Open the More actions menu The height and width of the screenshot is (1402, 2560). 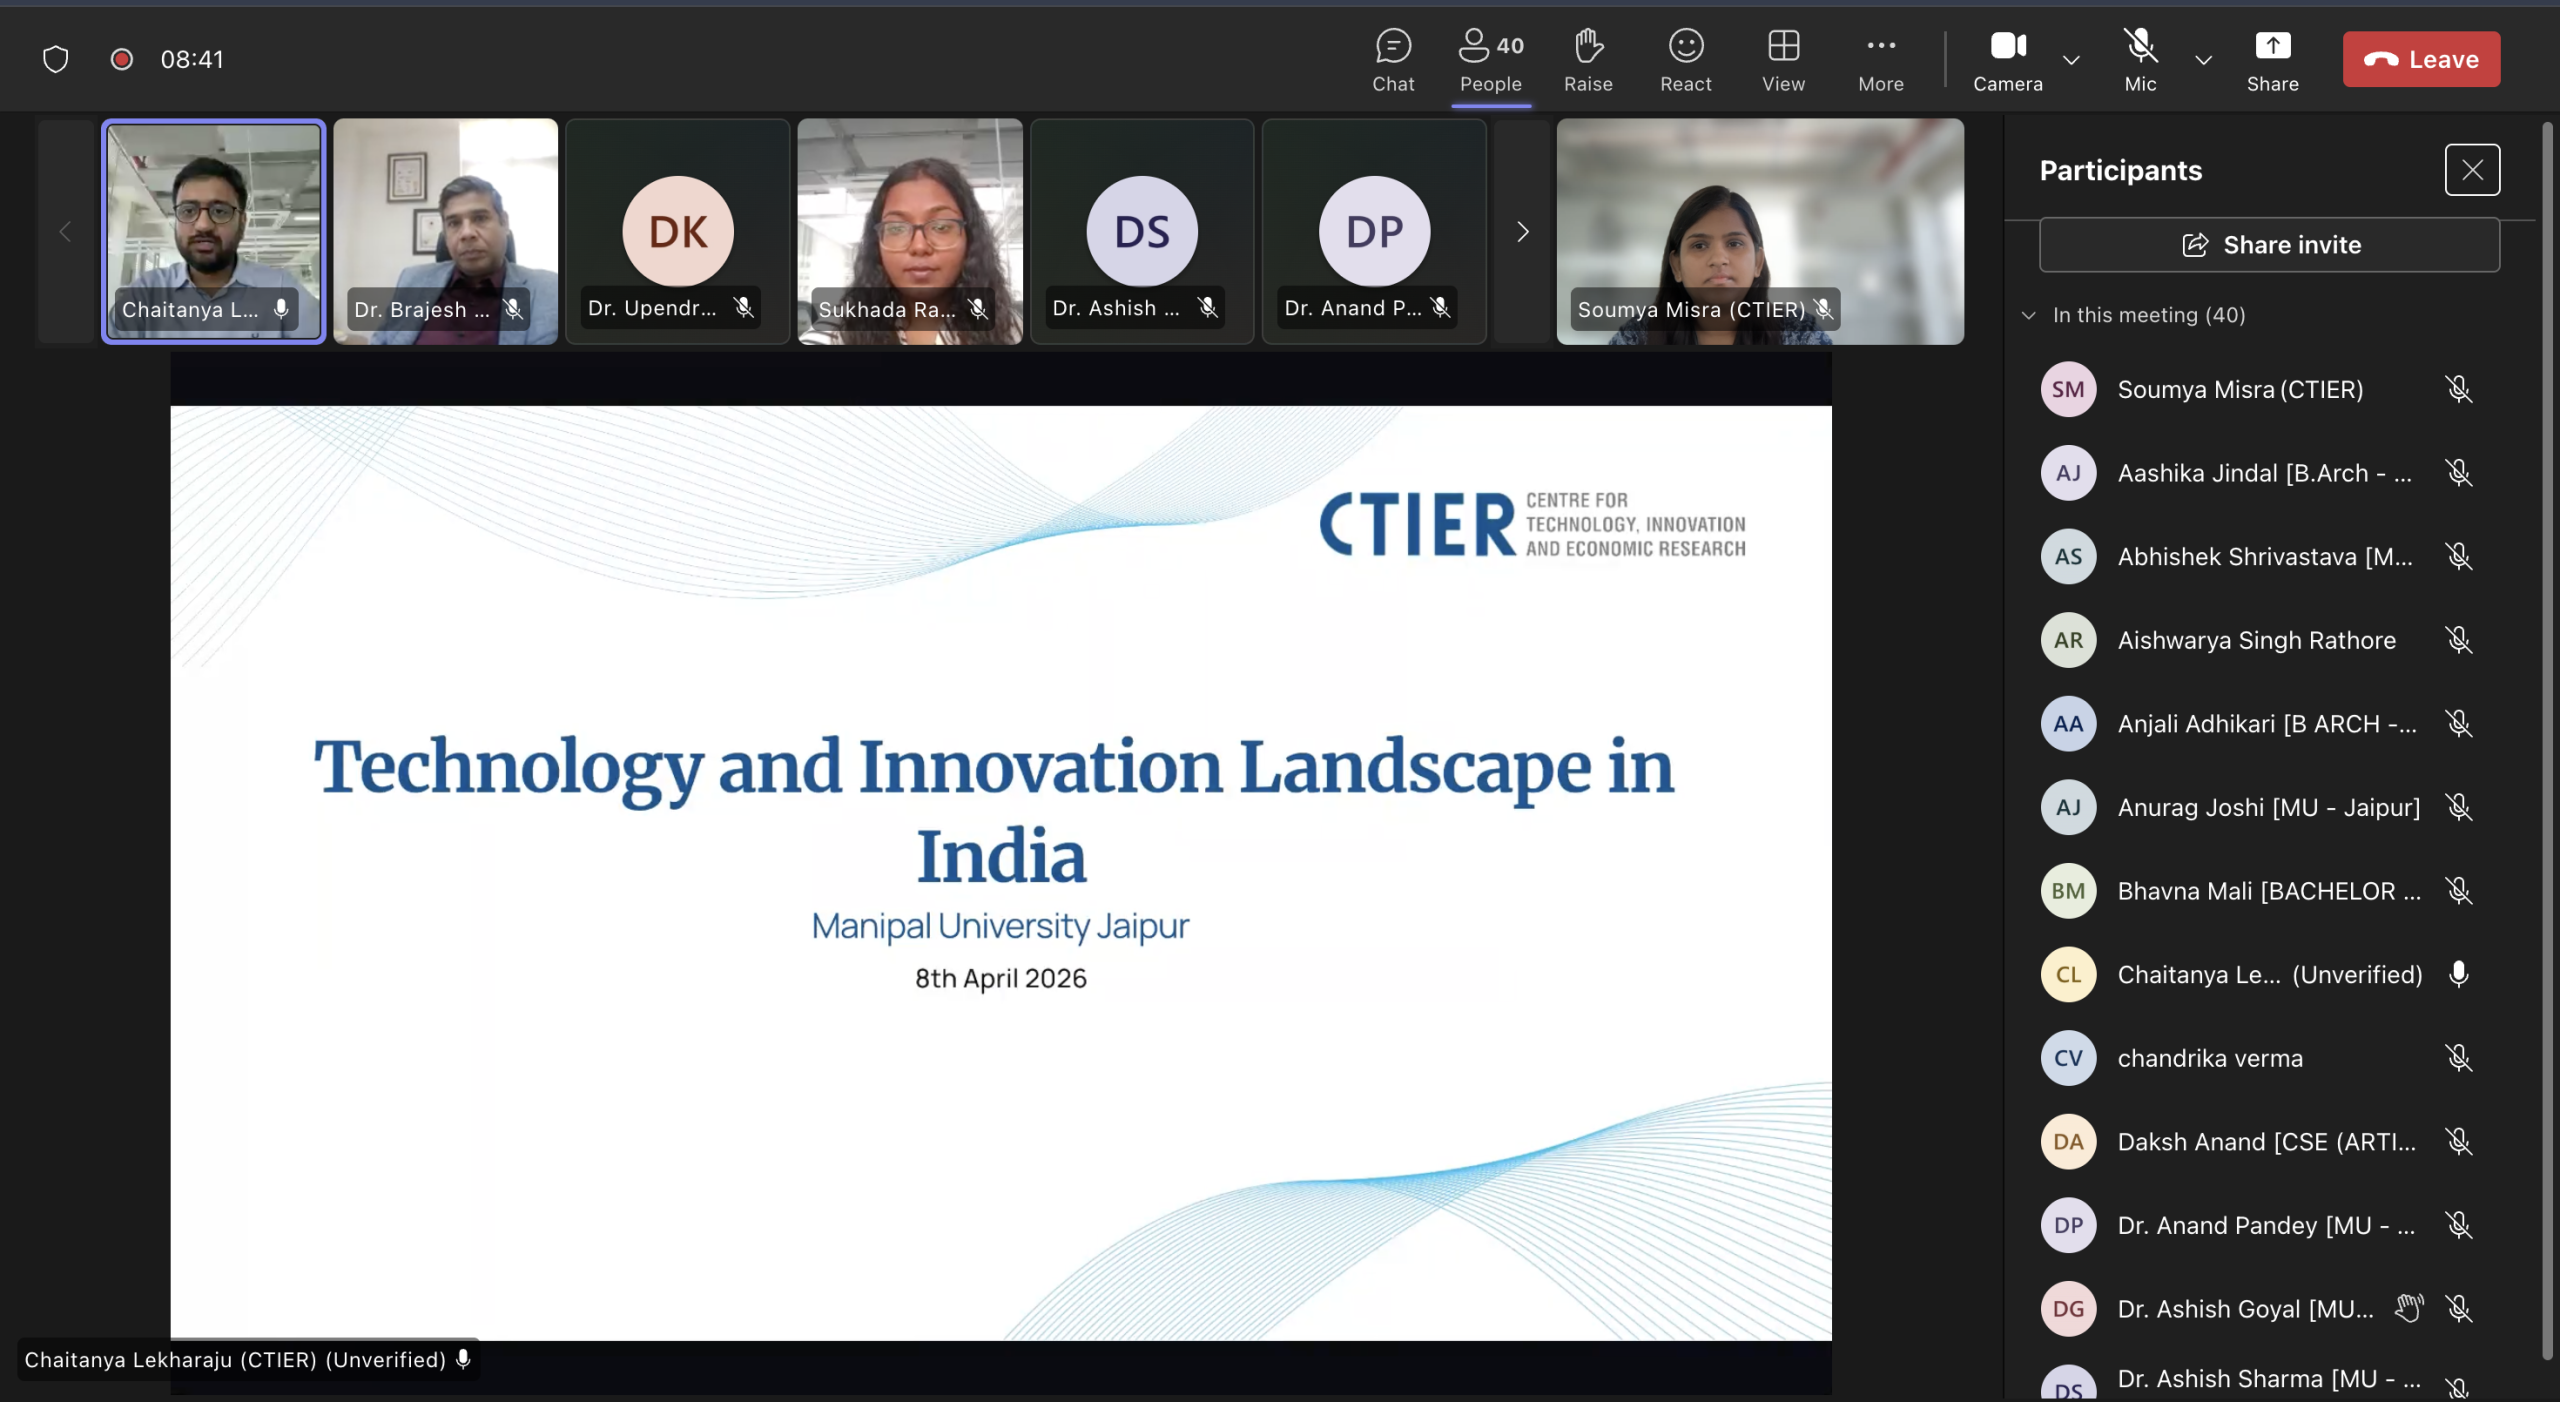(1880, 60)
